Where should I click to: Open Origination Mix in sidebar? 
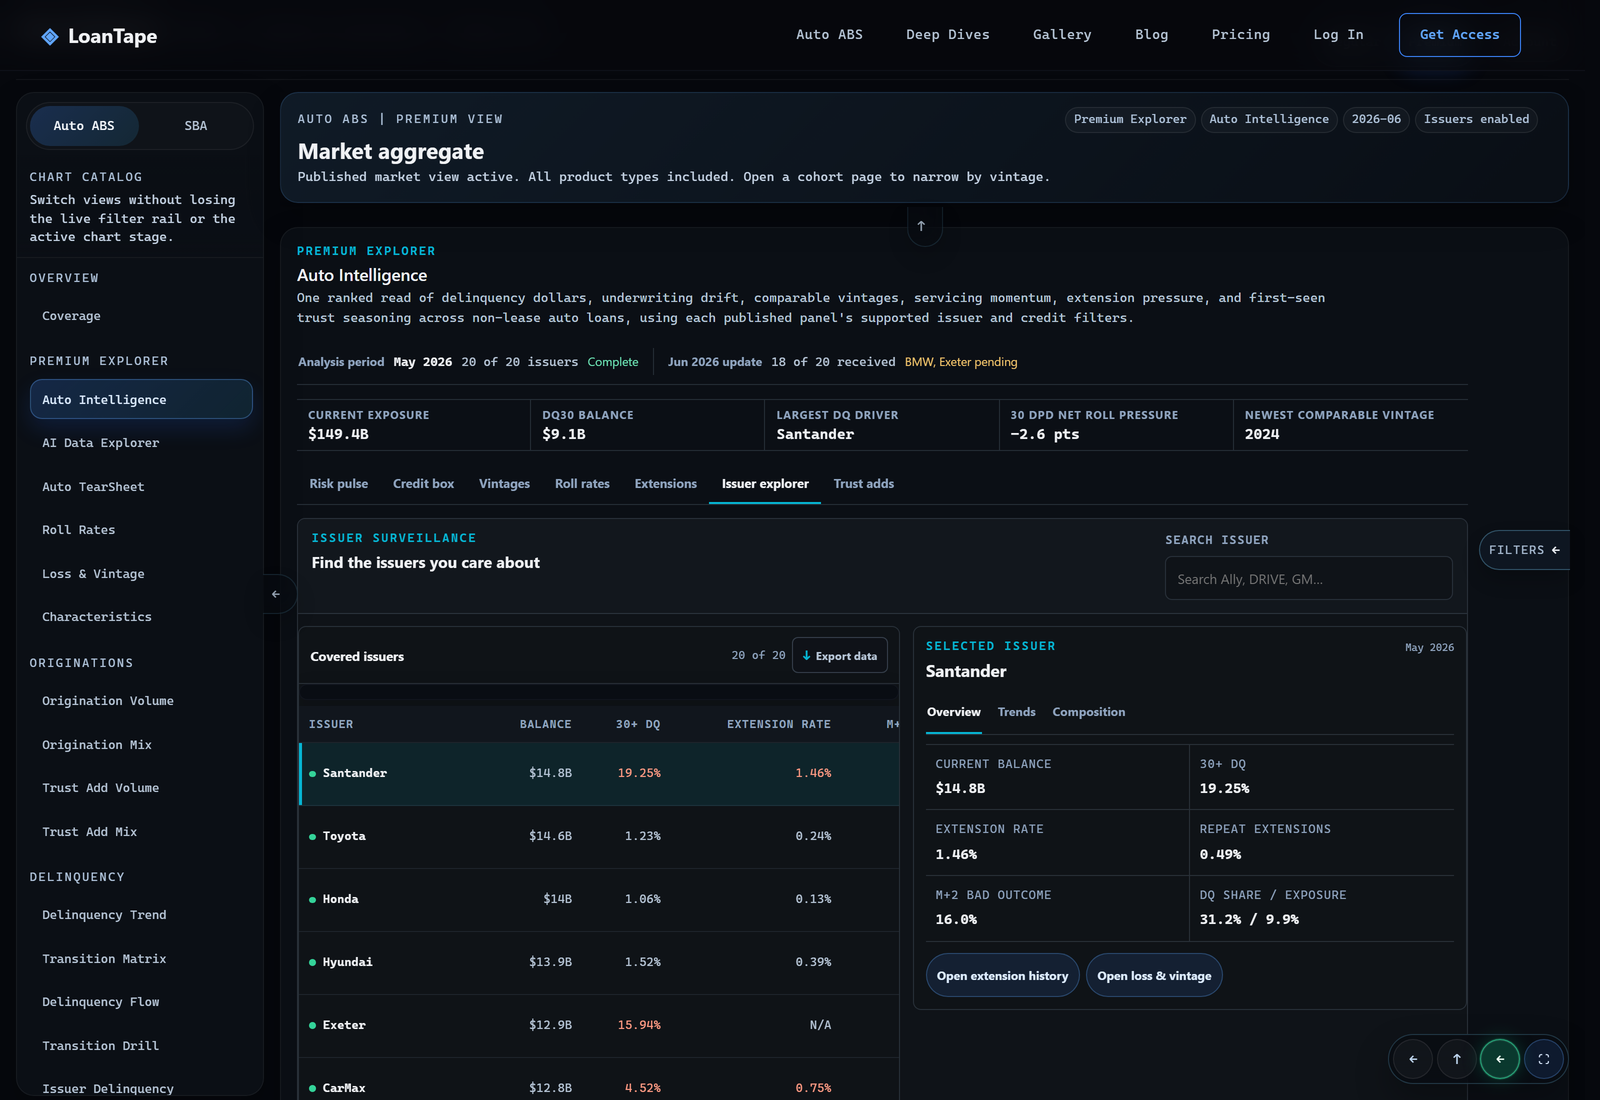[x=141, y=745]
